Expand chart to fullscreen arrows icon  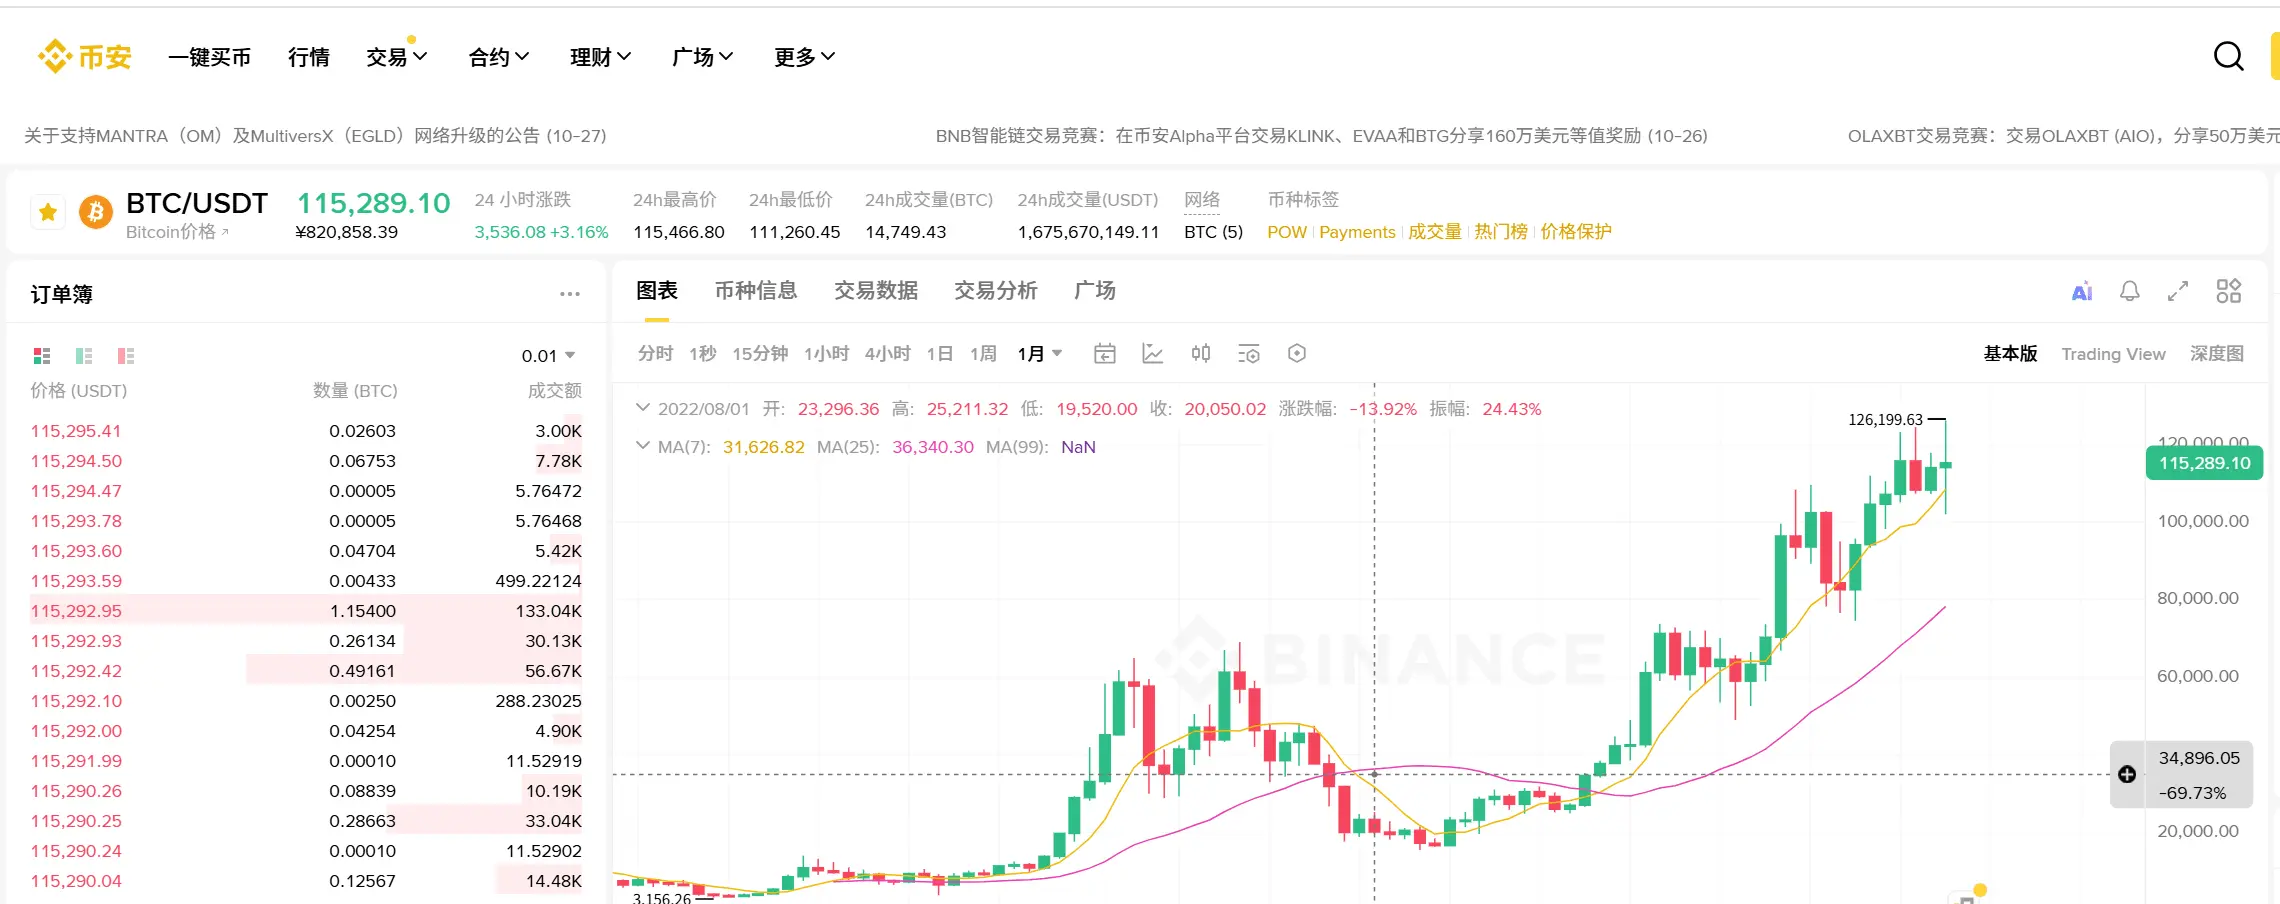(2178, 291)
